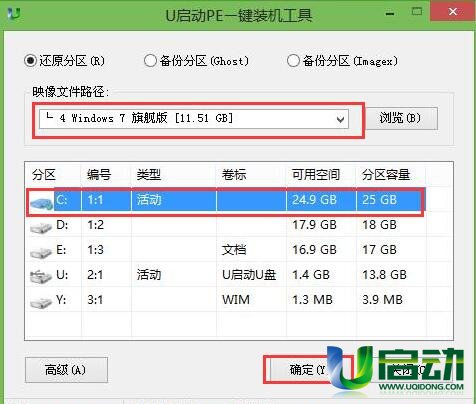Click the U: USB drive icon
Screen dimensions: 476x404
tap(41, 277)
